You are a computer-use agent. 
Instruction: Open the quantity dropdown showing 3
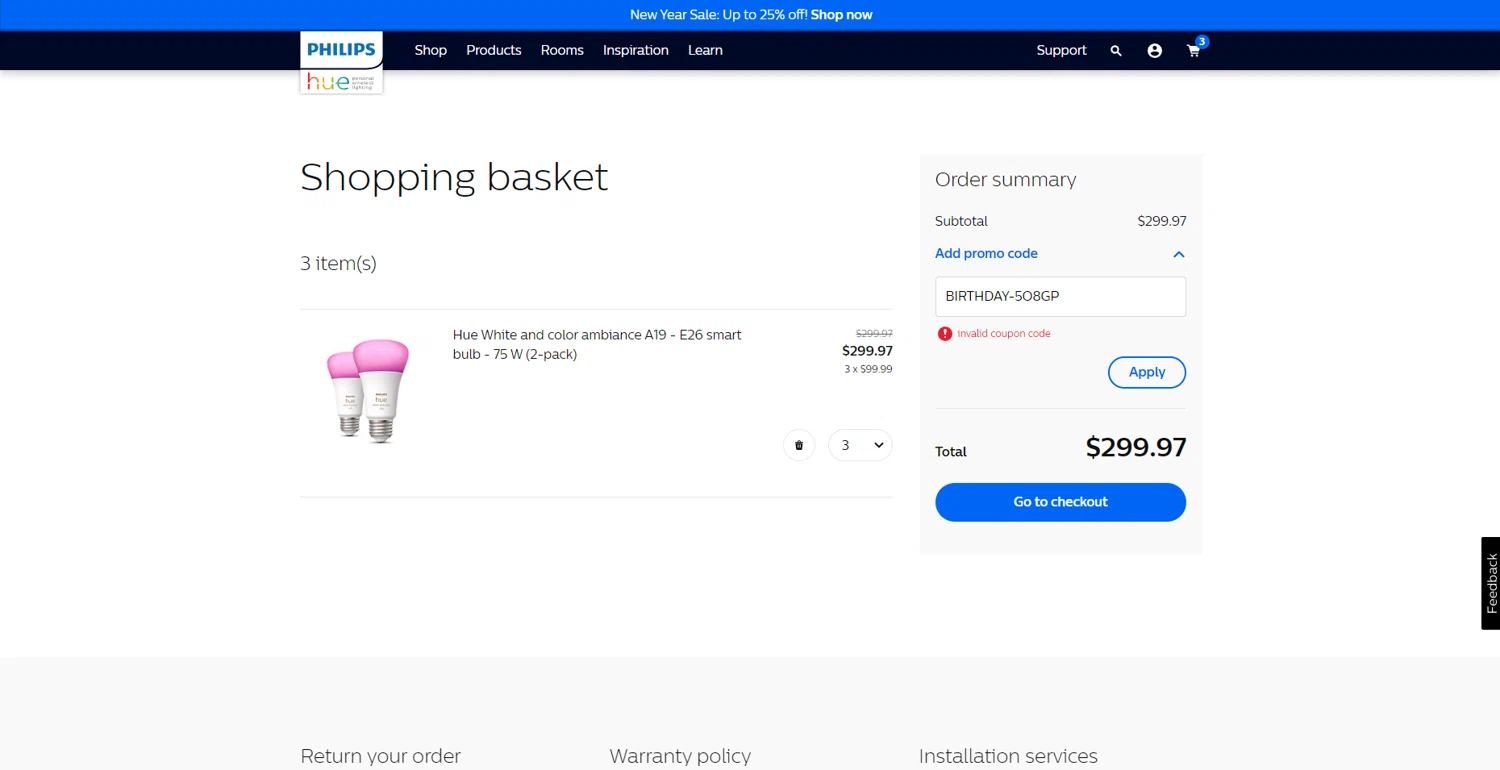[860, 445]
